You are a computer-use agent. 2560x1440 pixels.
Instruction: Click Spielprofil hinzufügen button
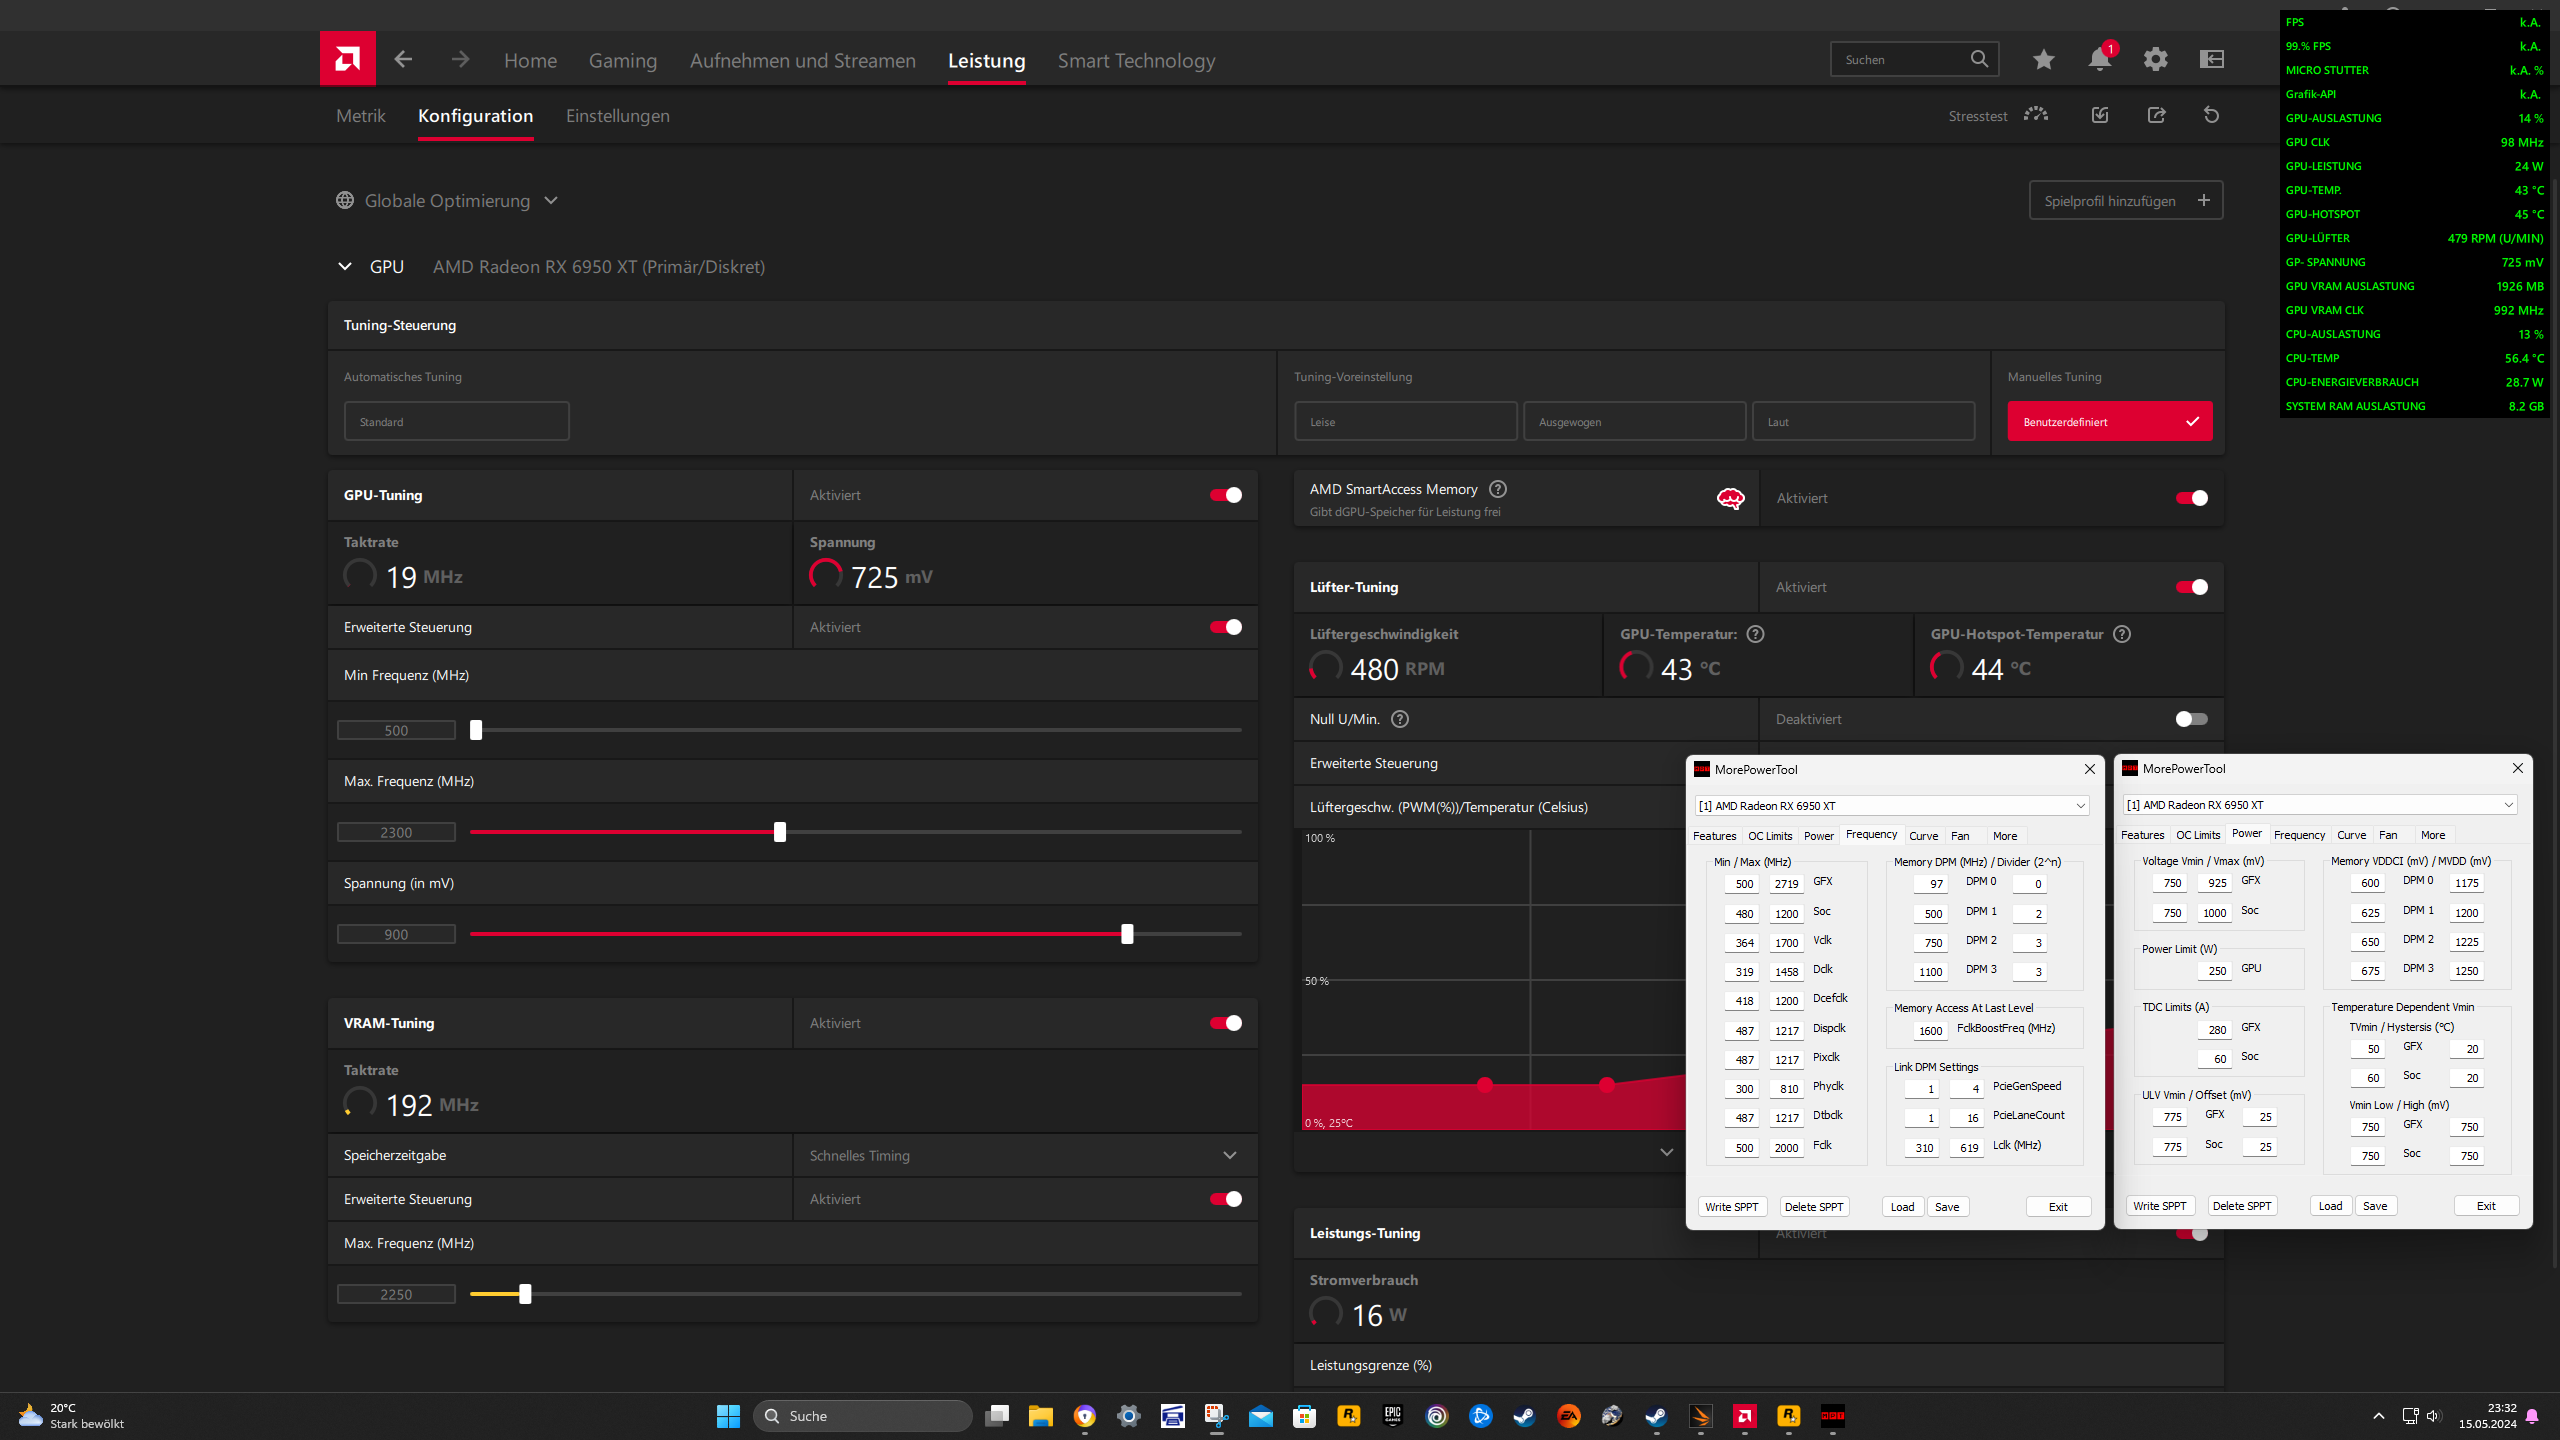coord(2125,201)
